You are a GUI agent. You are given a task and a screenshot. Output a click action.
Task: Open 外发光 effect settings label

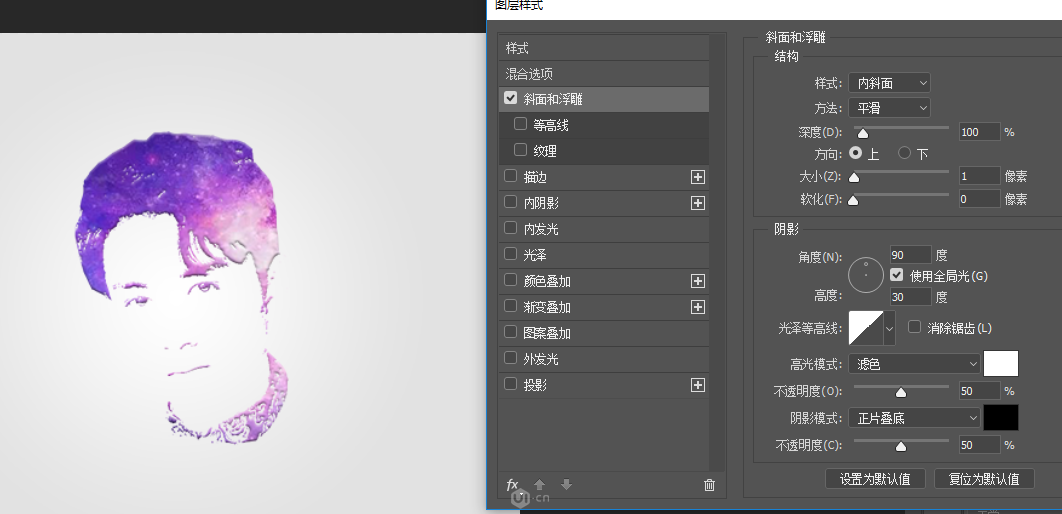coord(541,359)
